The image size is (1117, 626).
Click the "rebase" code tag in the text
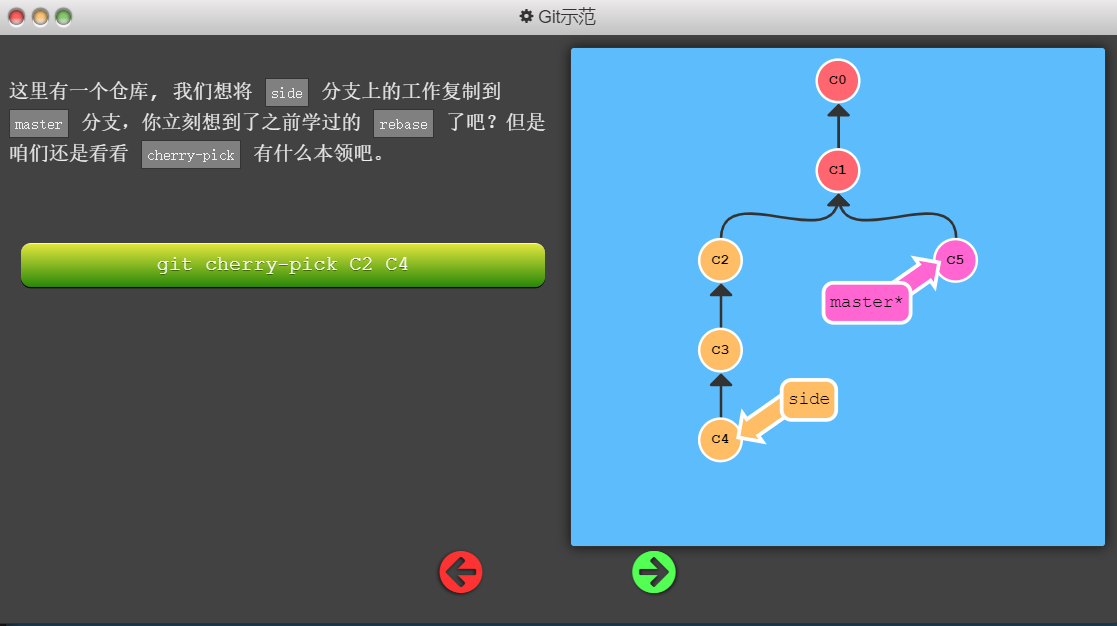pos(403,124)
